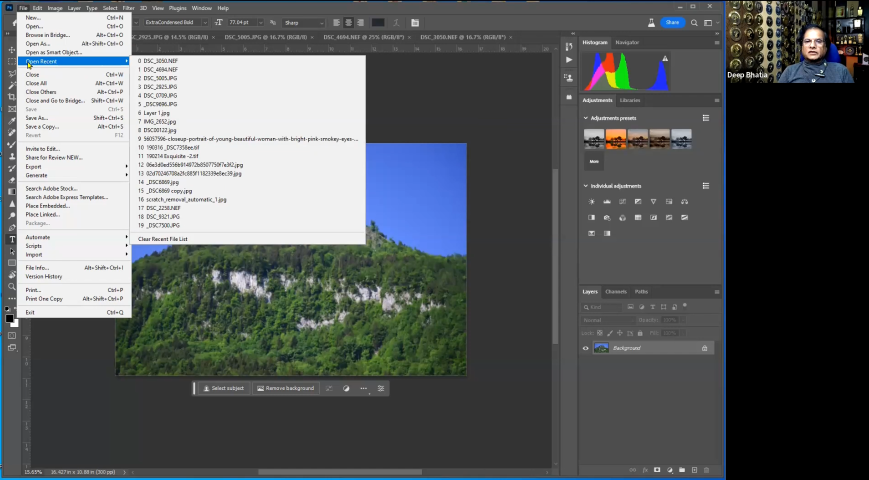Switch to the Channels tab
Screen dimensions: 869x480
tap(616, 292)
